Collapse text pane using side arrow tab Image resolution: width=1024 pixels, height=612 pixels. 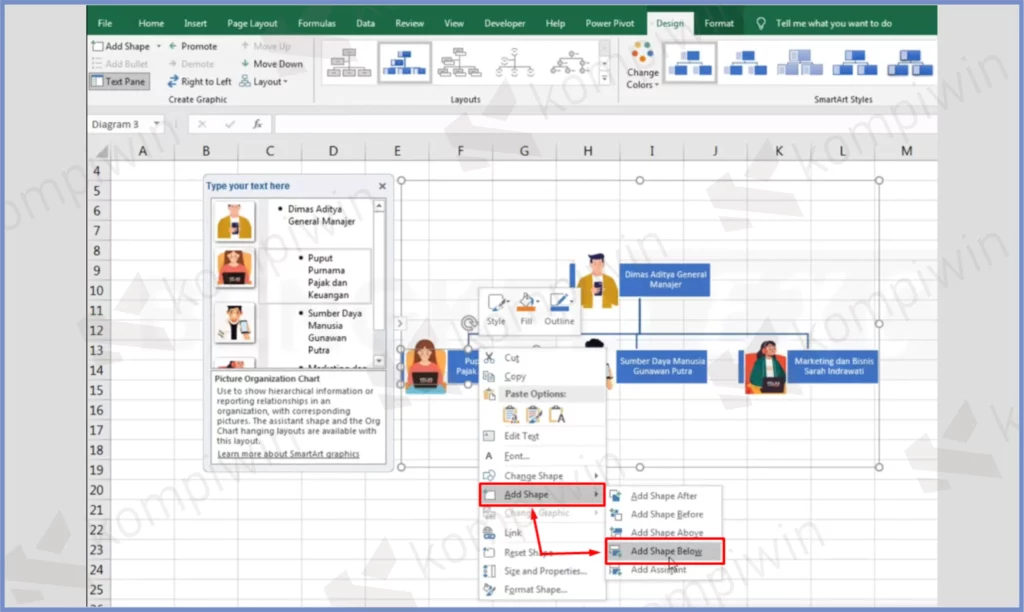pos(399,323)
